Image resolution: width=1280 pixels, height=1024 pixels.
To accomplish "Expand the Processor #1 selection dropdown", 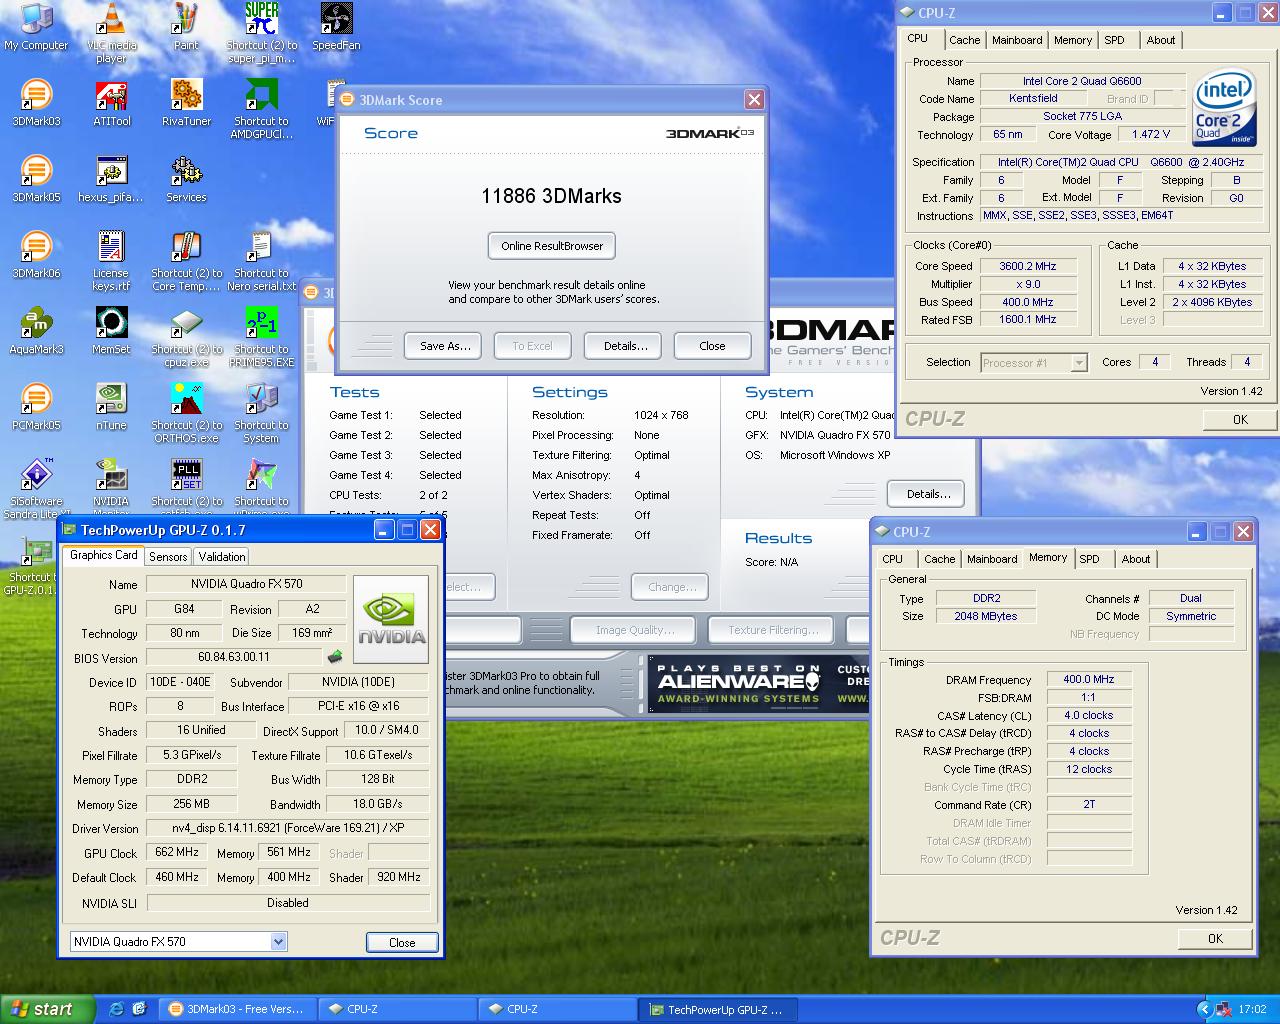I will pyautogui.click(x=1079, y=363).
